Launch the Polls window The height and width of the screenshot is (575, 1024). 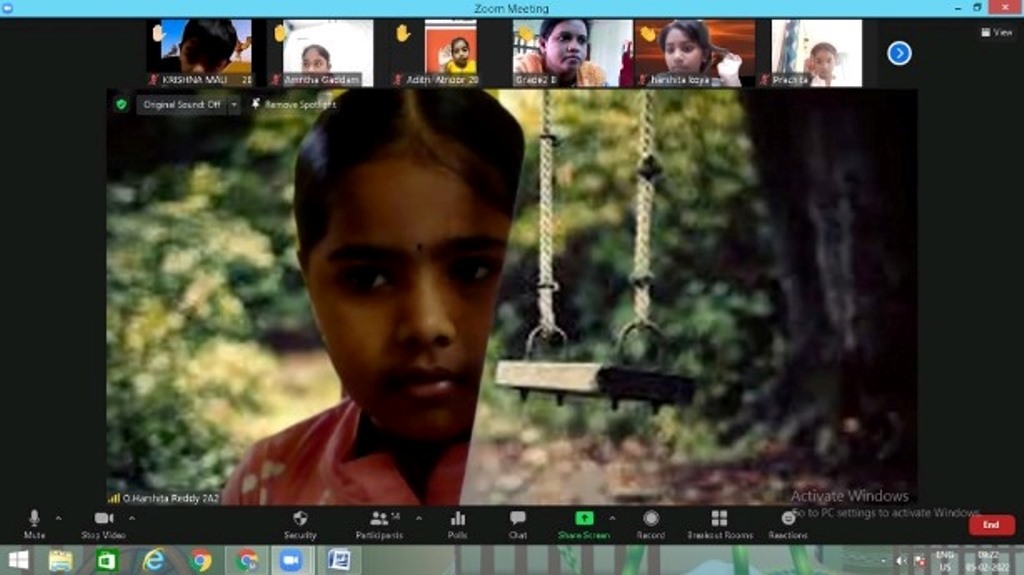(457, 524)
